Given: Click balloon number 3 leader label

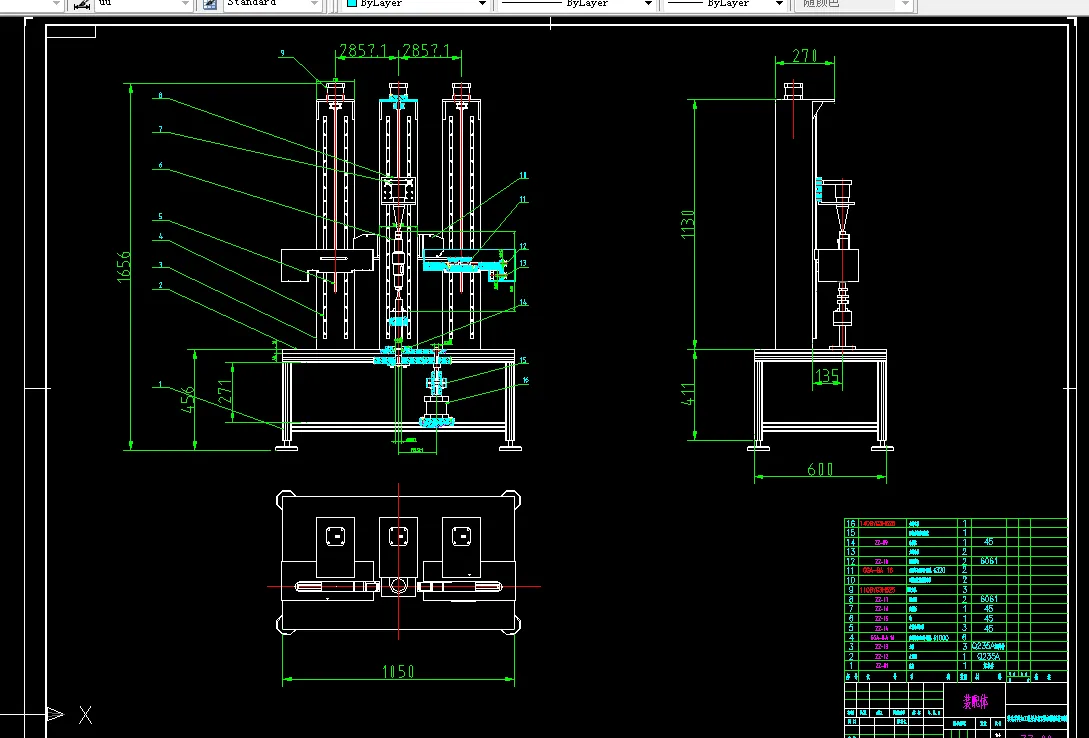Looking at the screenshot, I should coord(160,265).
